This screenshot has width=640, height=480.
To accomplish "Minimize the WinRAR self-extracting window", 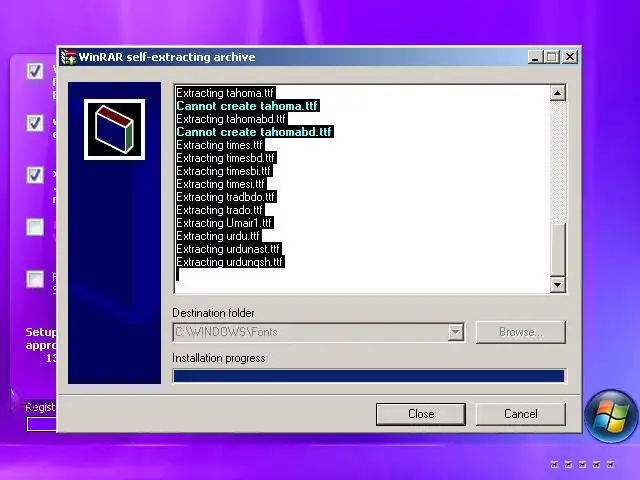I will [x=535, y=57].
